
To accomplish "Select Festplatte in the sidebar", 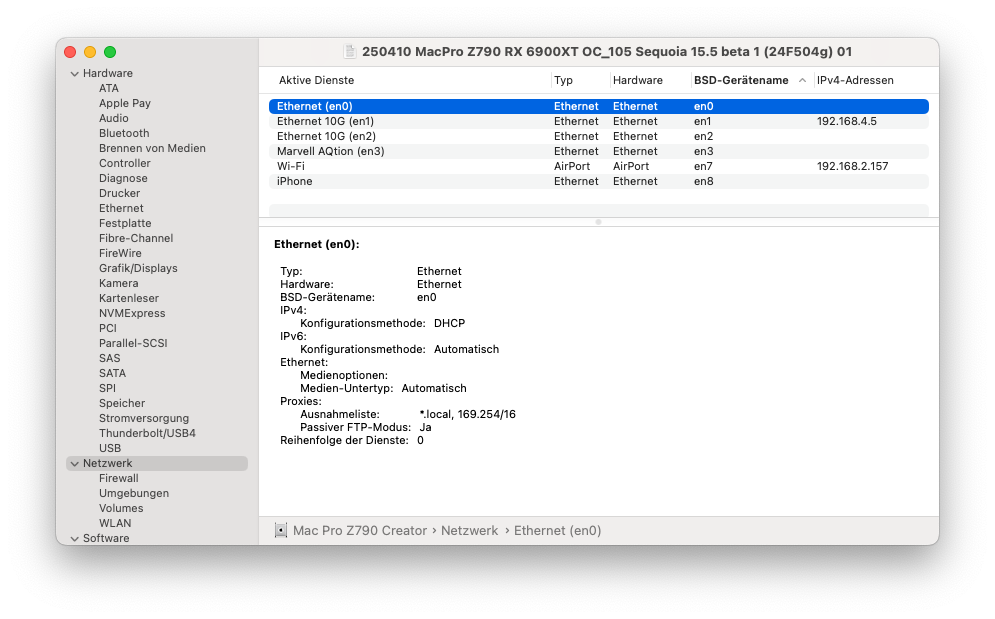I will pyautogui.click(x=125, y=223).
